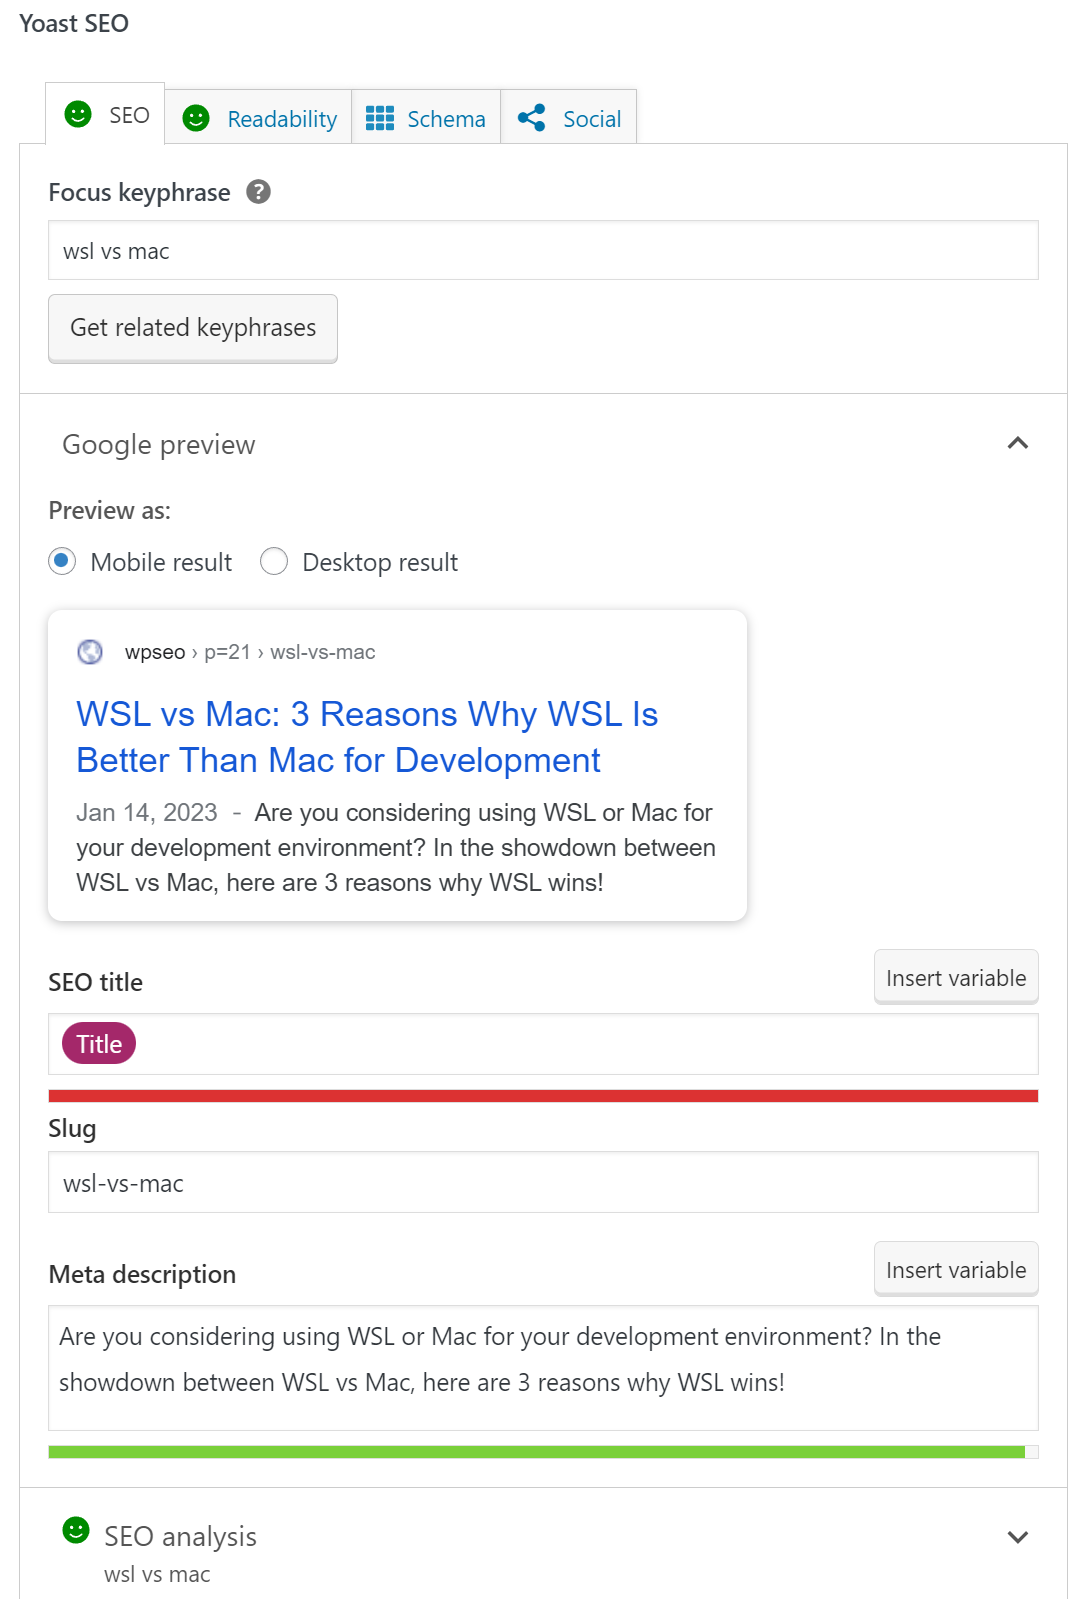1083x1599 pixels.
Task: Click the 'Yoast SEO' heading
Action: tap(74, 23)
